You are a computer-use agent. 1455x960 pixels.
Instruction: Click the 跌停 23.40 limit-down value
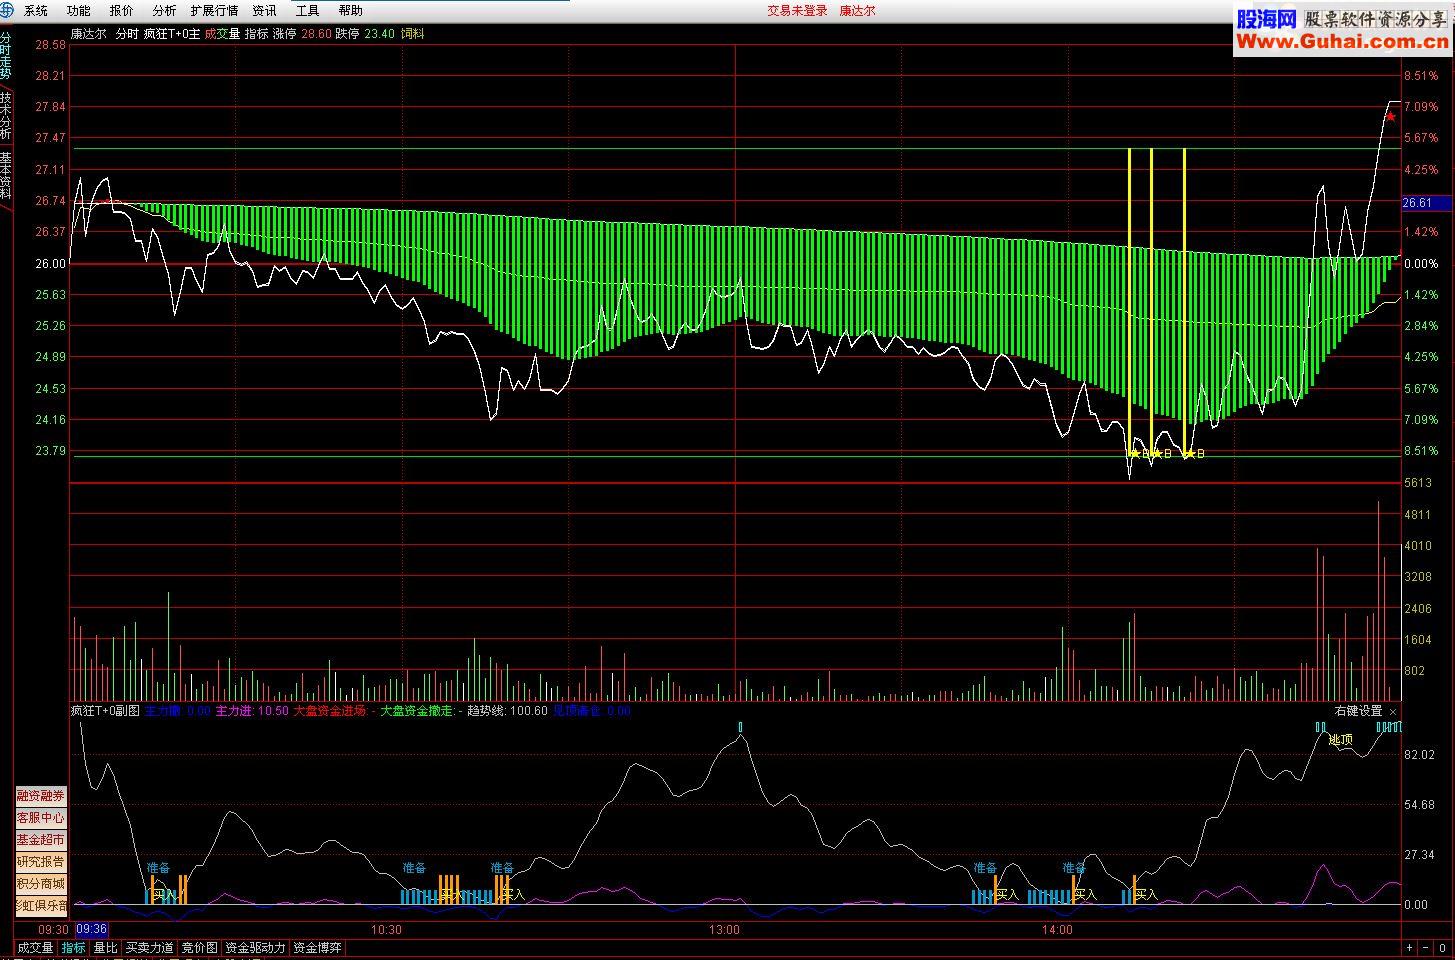pos(365,33)
